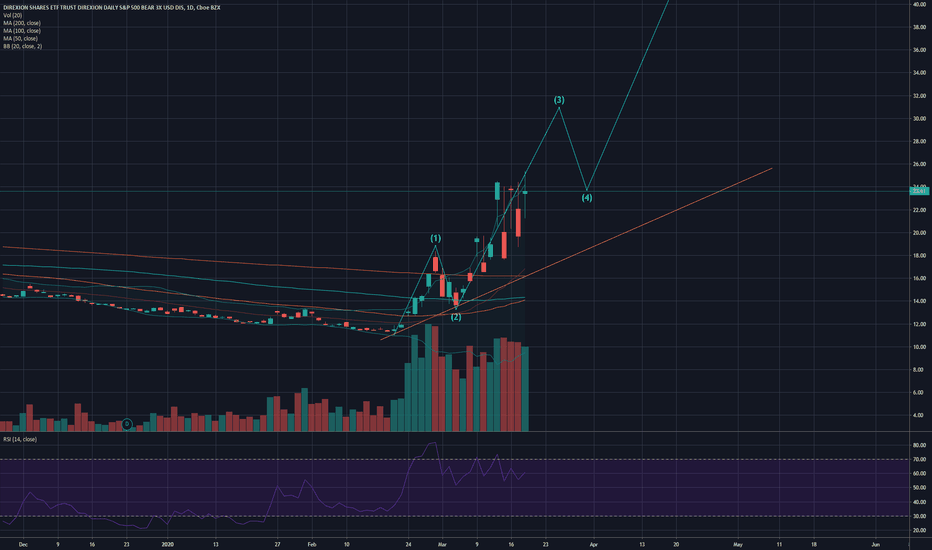Click the 27 date label on time axis
This screenshot has width=932, height=550.
pos(278,544)
